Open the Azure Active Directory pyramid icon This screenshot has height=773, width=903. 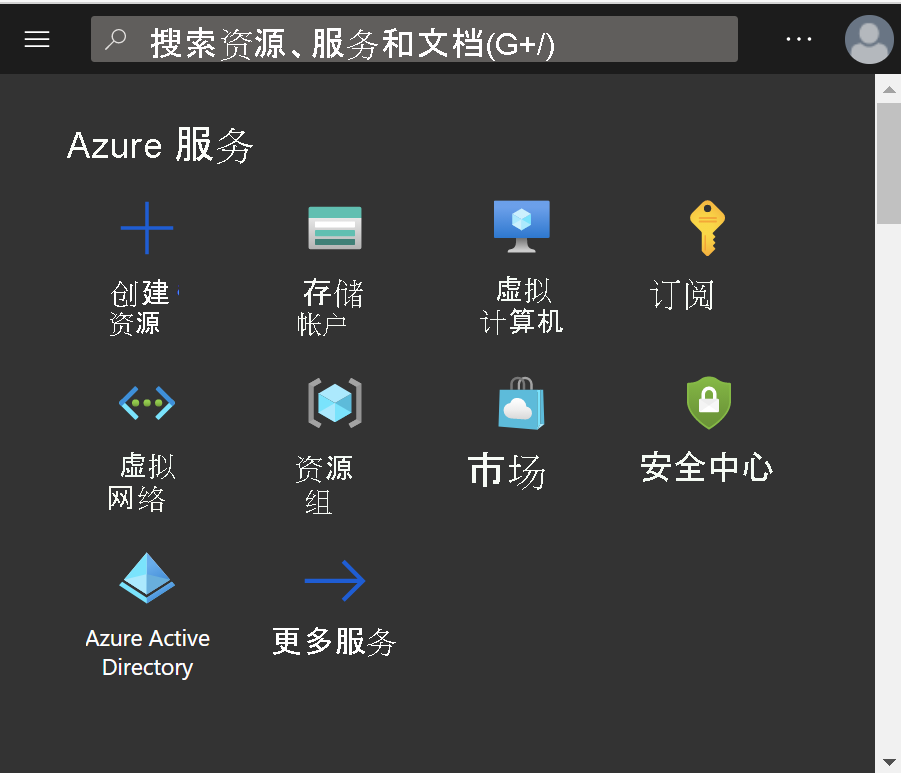click(x=147, y=578)
